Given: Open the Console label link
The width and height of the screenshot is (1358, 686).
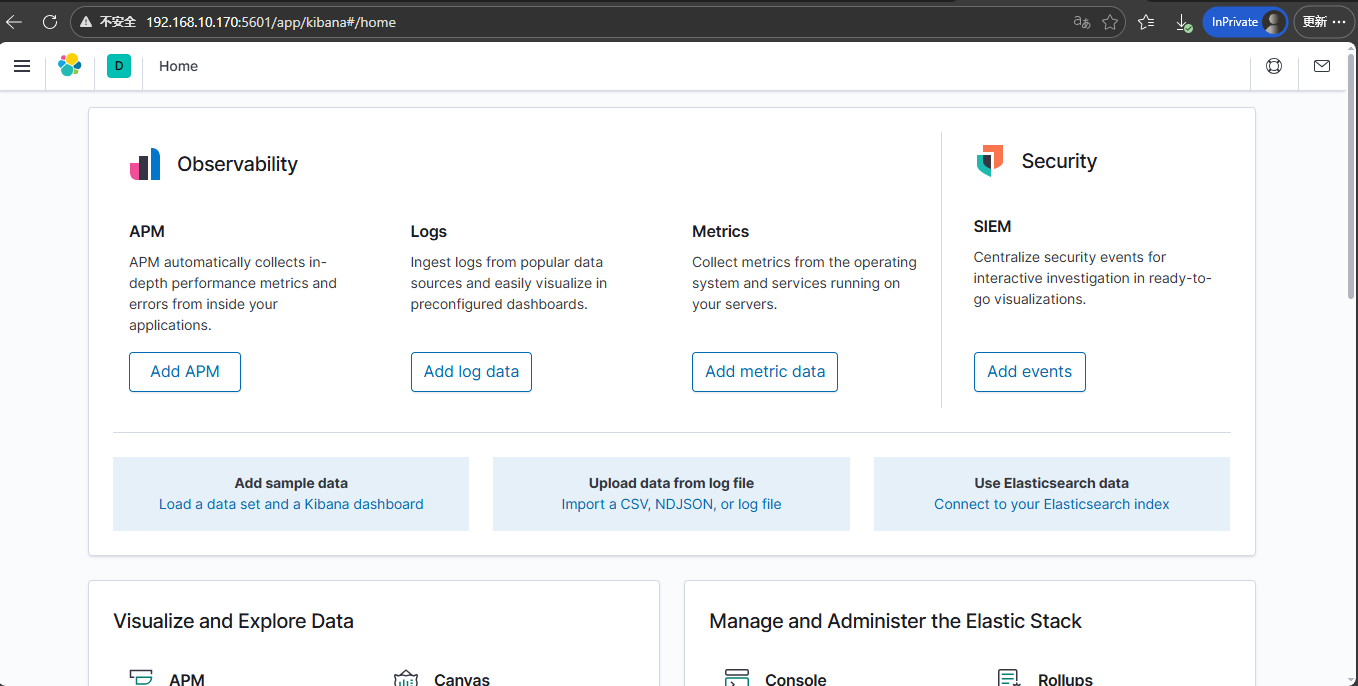Looking at the screenshot, I should [x=796, y=679].
